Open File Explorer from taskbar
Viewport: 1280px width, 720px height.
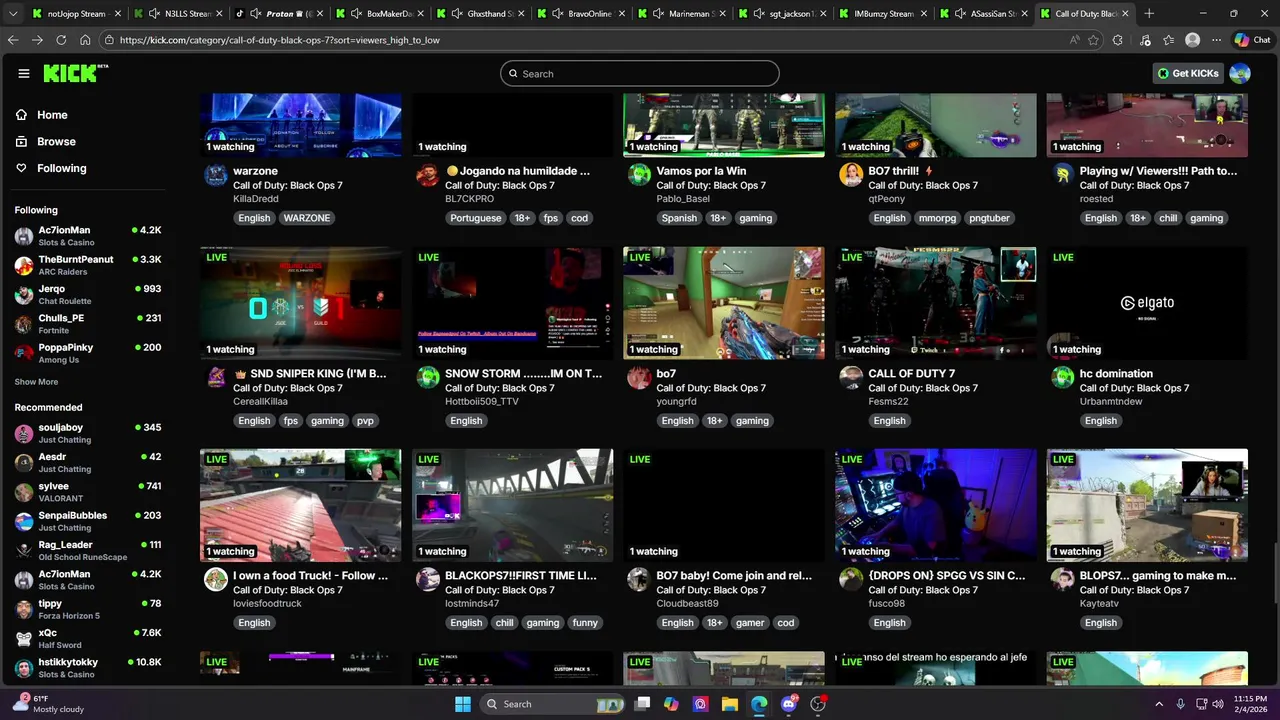[730, 704]
